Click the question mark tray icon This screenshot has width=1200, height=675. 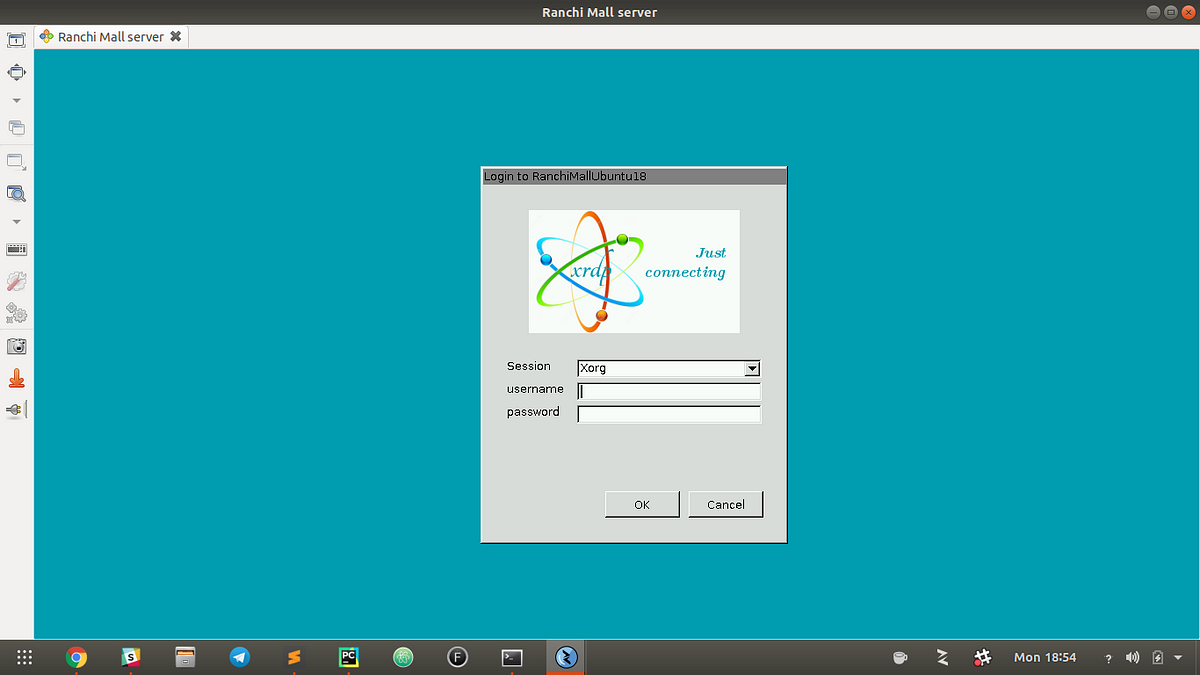point(1108,658)
